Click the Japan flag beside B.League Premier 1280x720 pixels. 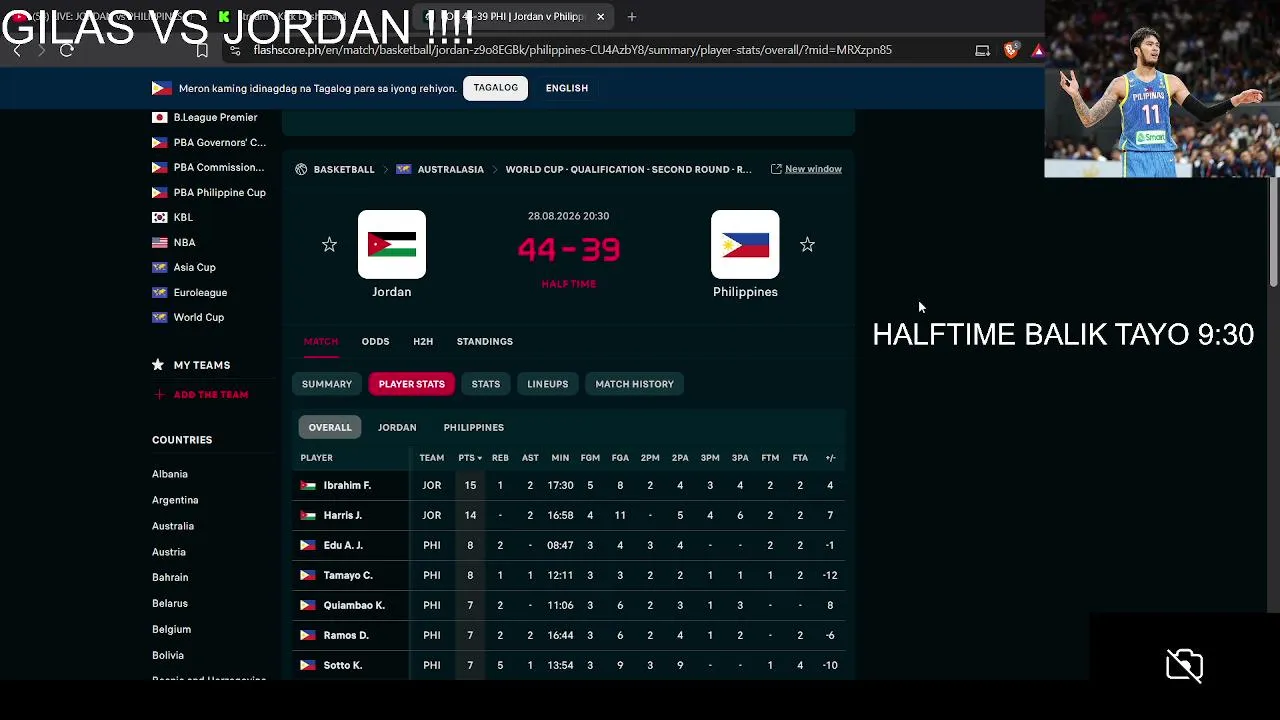coord(159,117)
